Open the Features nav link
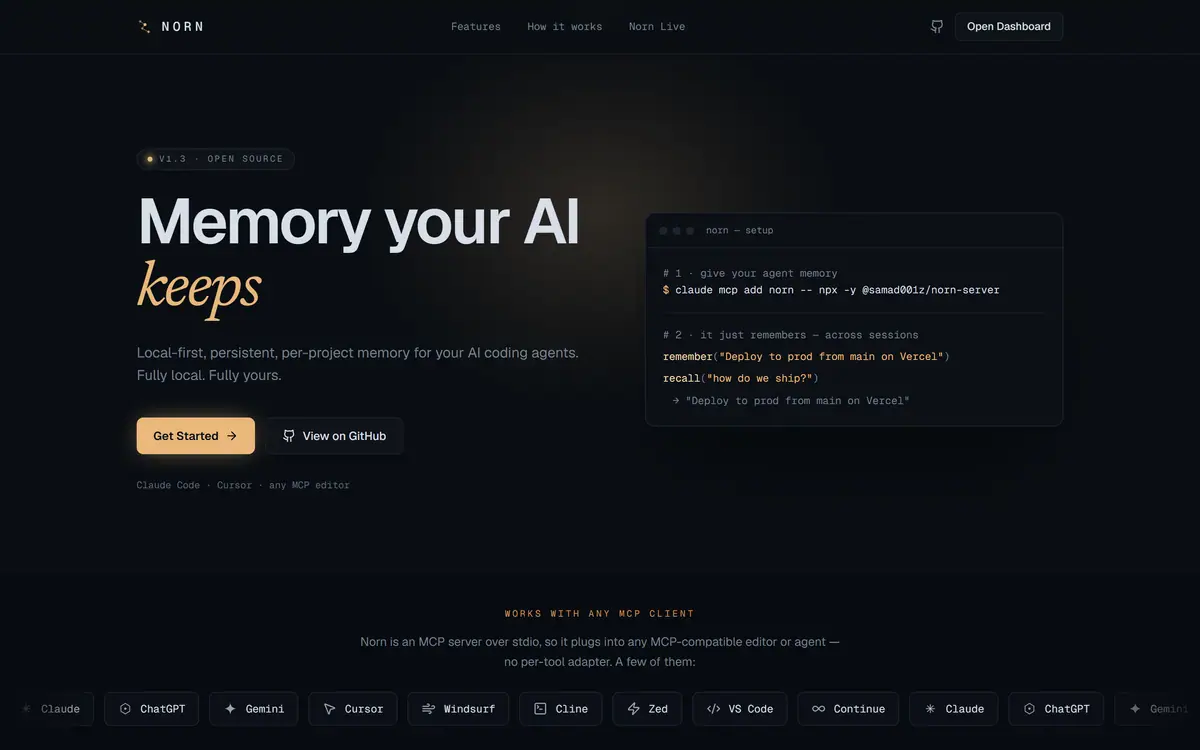 point(476,27)
